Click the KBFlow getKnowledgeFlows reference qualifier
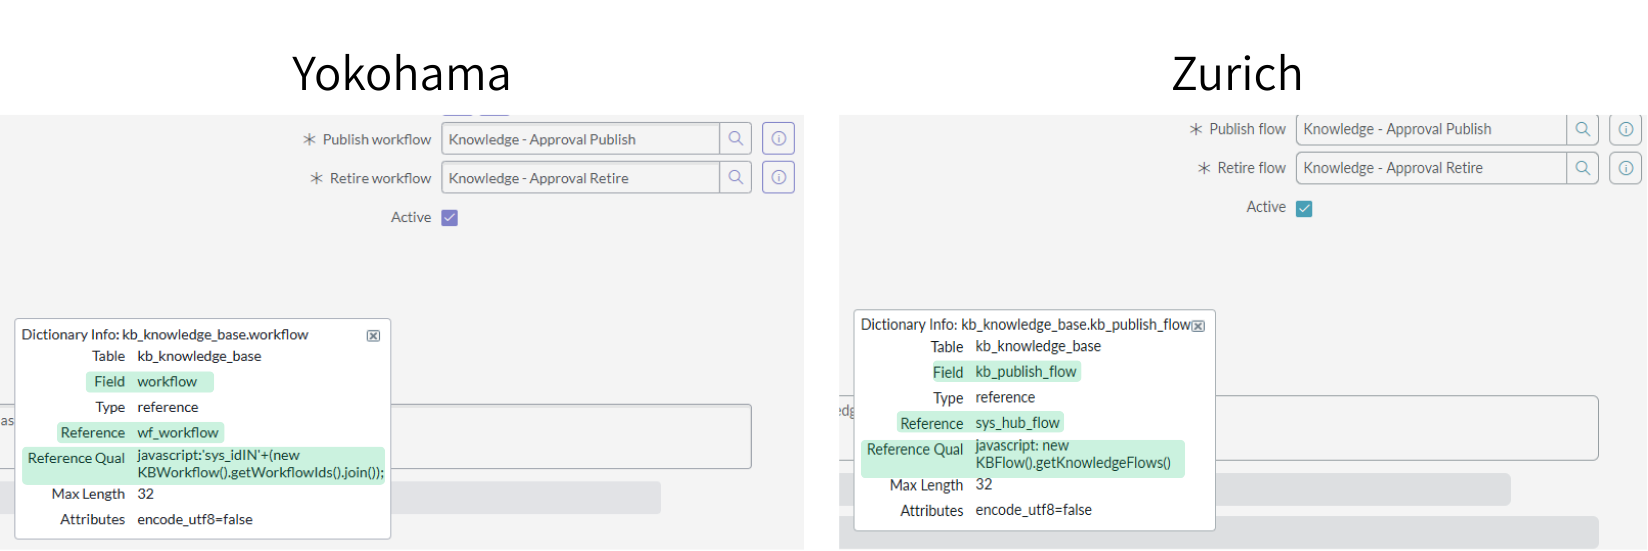 (1073, 454)
